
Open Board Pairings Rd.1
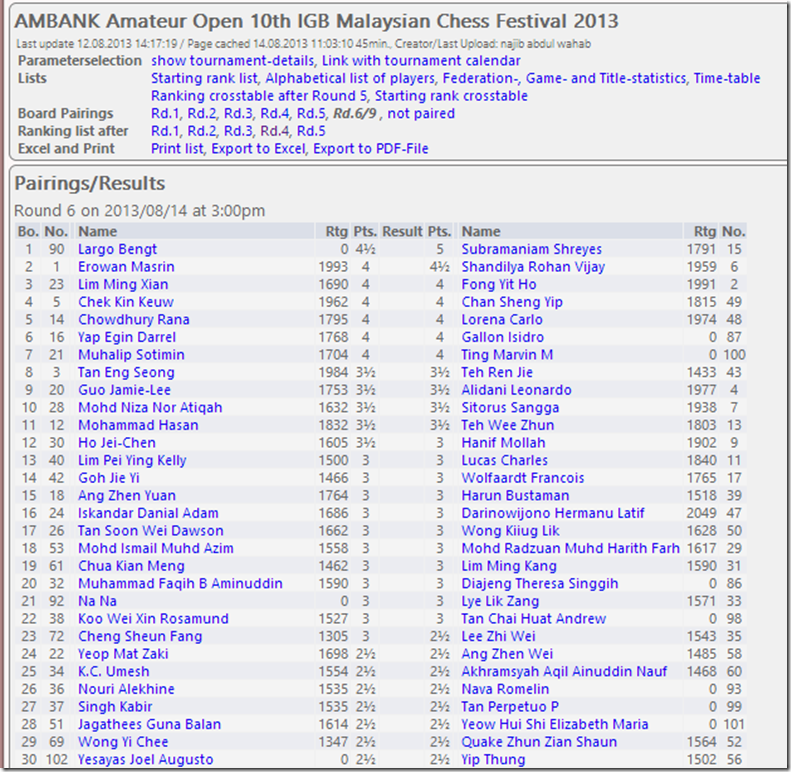click(x=165, y=114)
